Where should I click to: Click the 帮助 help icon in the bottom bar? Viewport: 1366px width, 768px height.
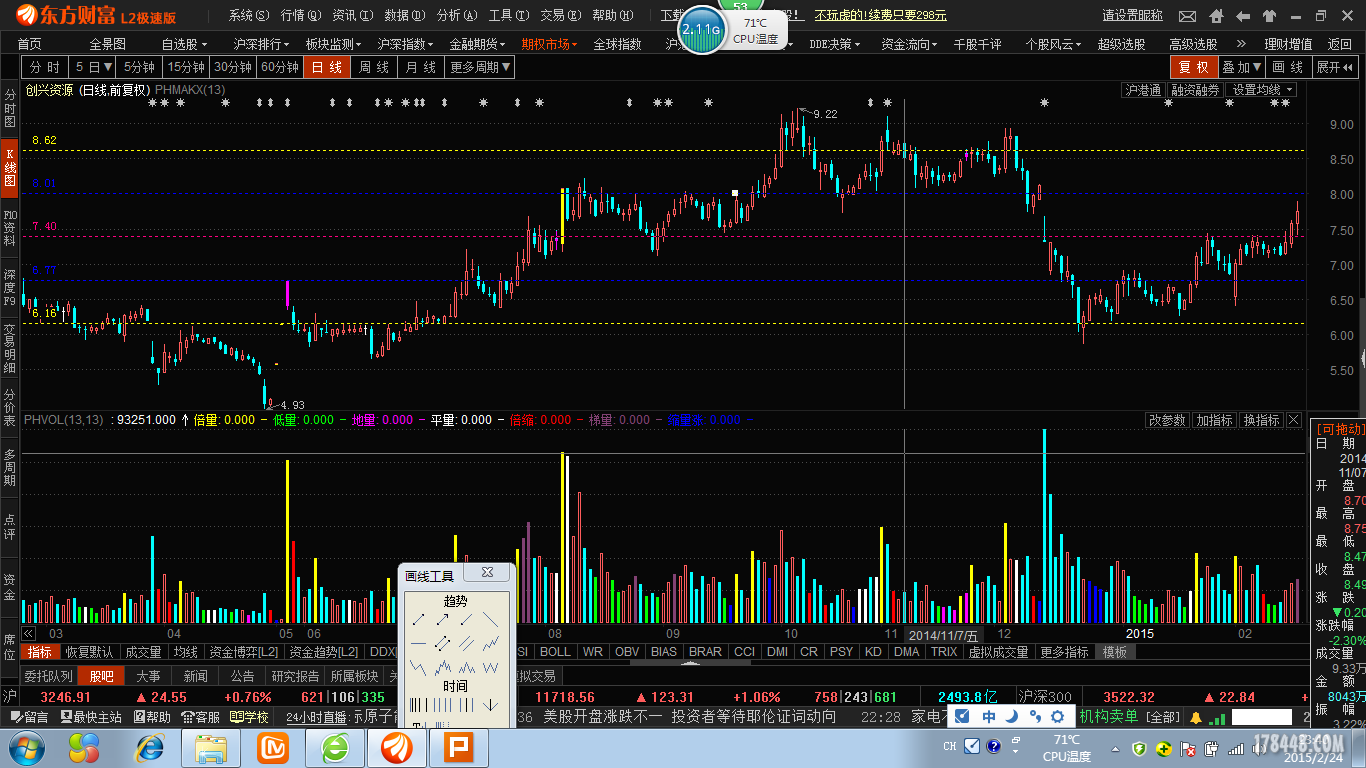click(152, 717)
